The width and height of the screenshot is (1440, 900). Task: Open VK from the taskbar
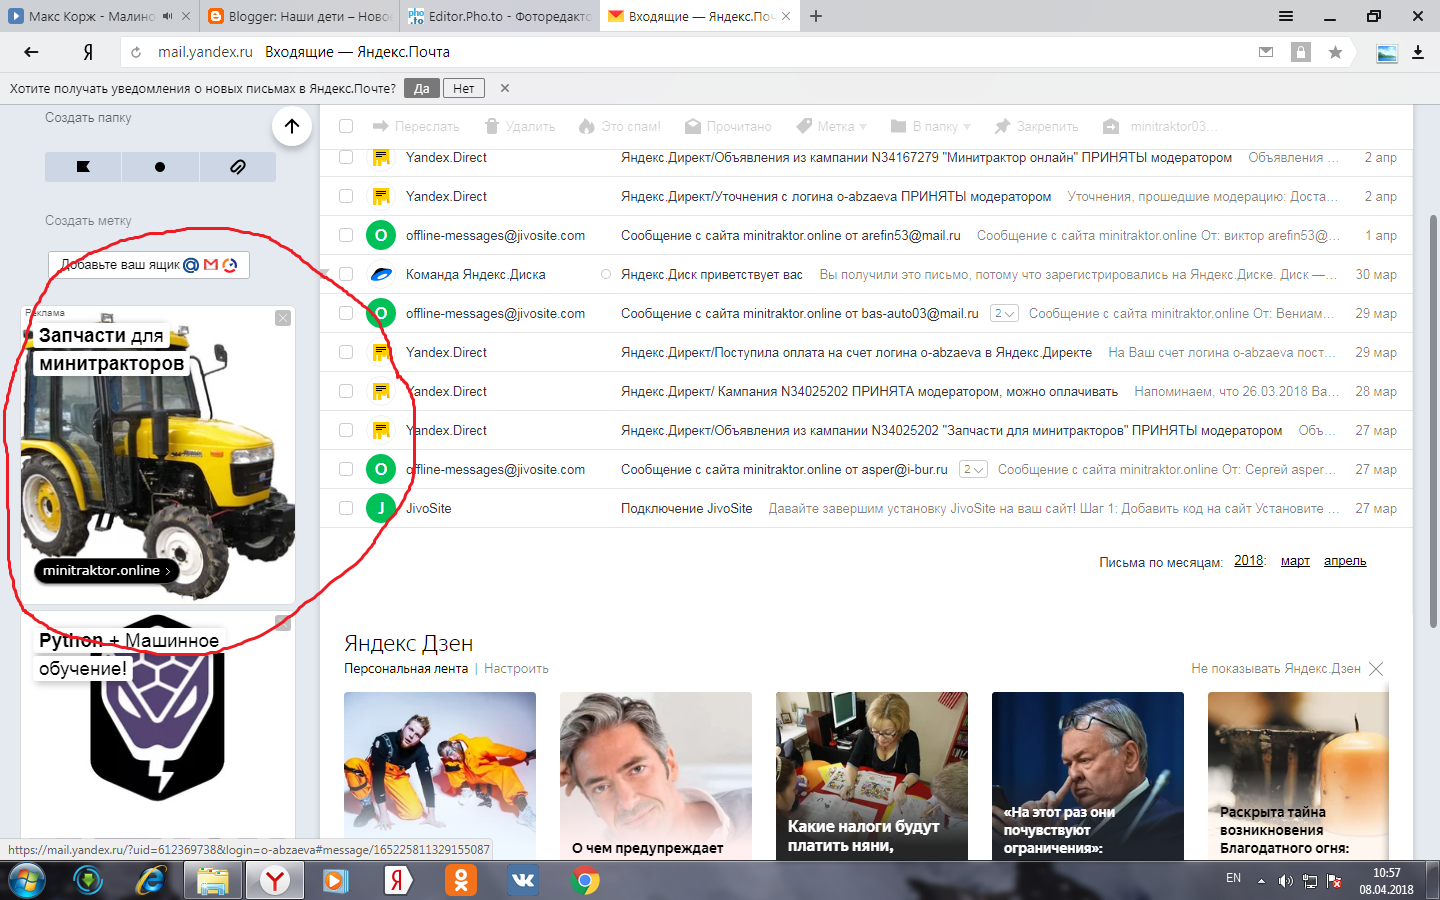523,881
